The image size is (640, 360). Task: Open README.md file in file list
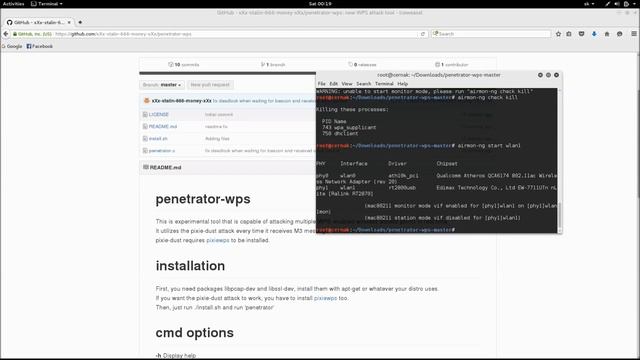pos(163,127)
